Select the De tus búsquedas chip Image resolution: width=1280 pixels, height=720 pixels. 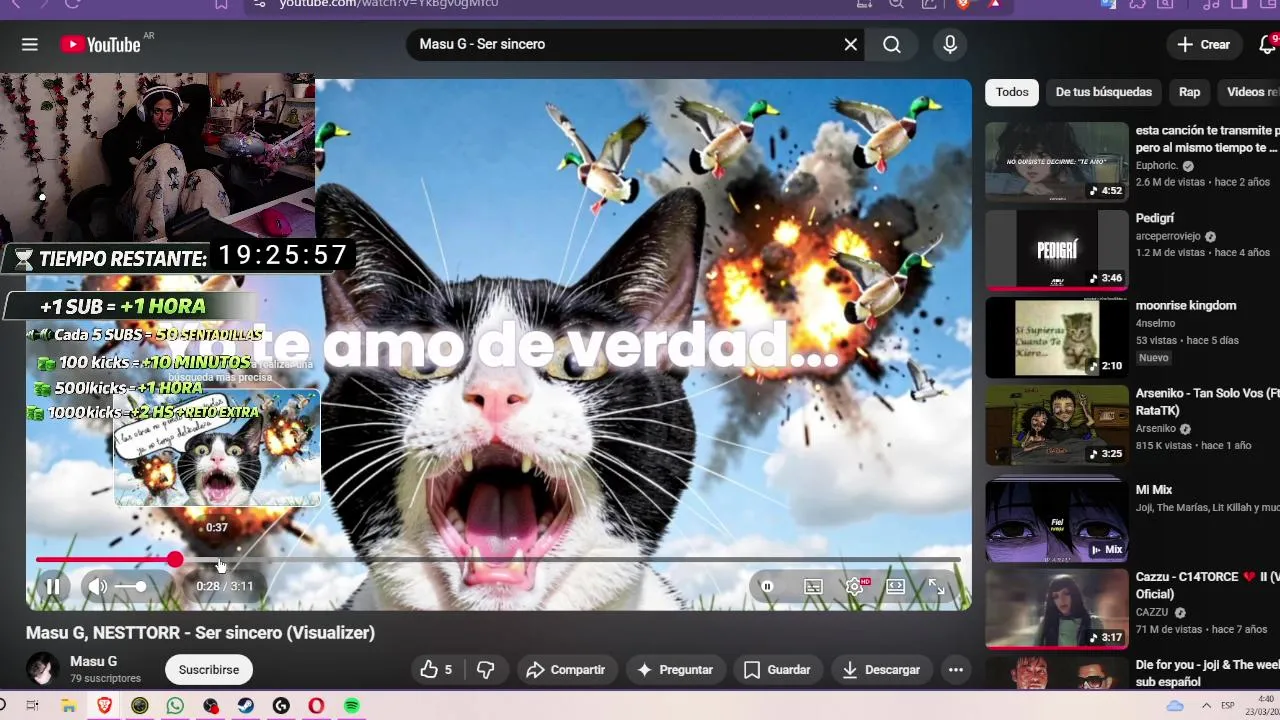1104,92
